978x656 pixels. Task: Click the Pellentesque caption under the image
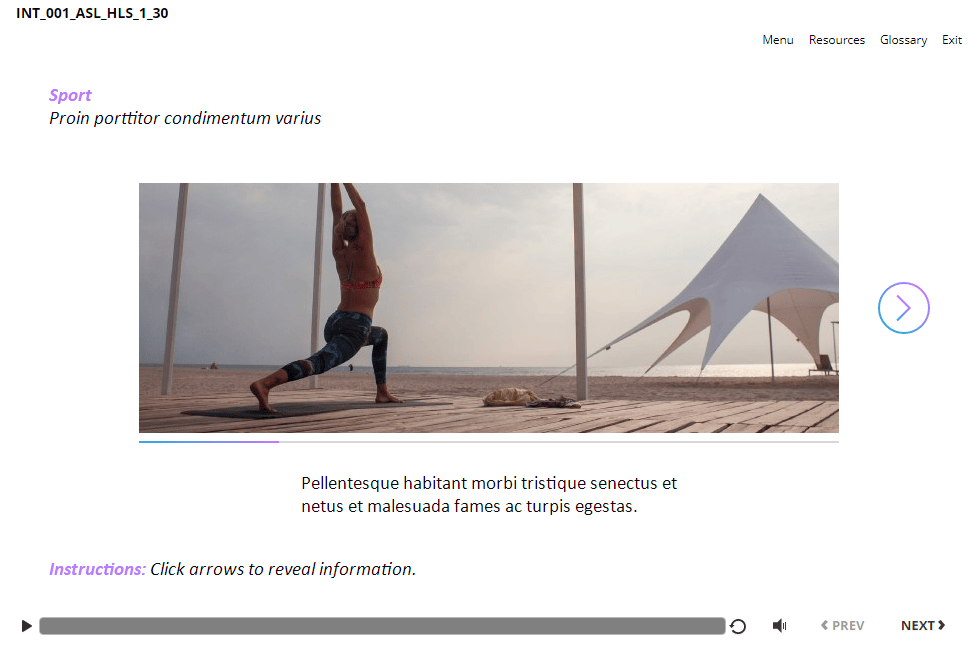489,494
